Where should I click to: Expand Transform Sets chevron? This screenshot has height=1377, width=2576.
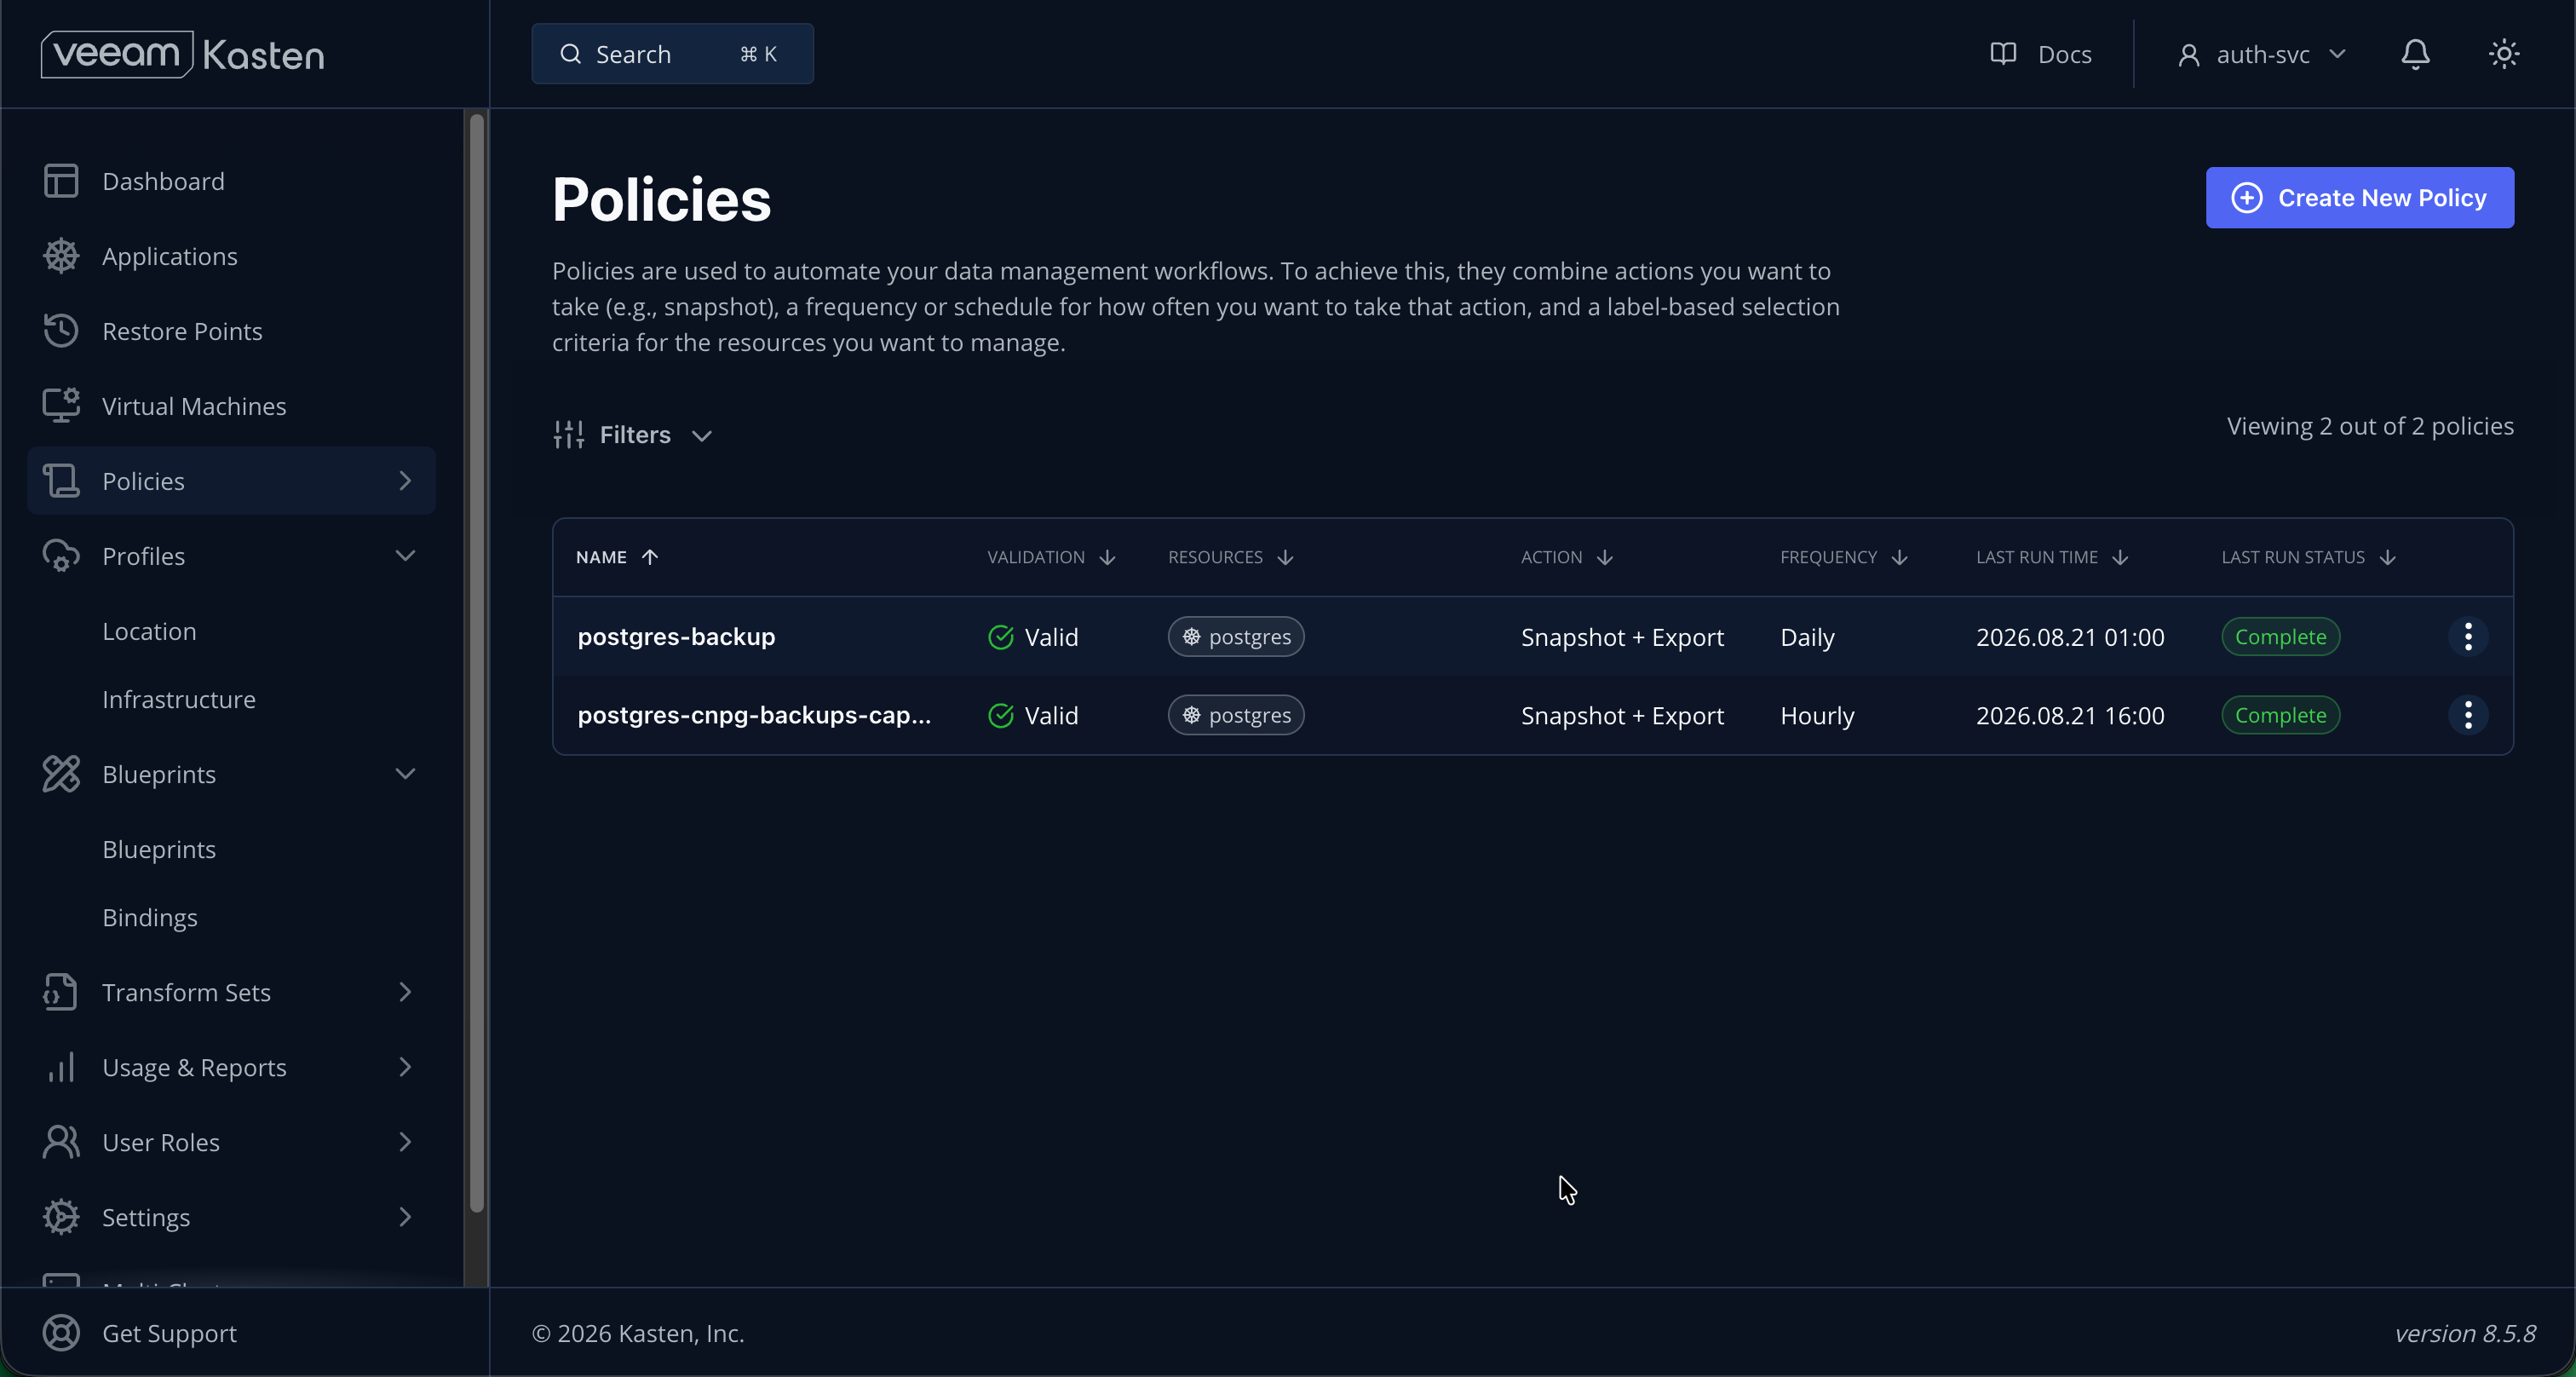pos(405,992)
